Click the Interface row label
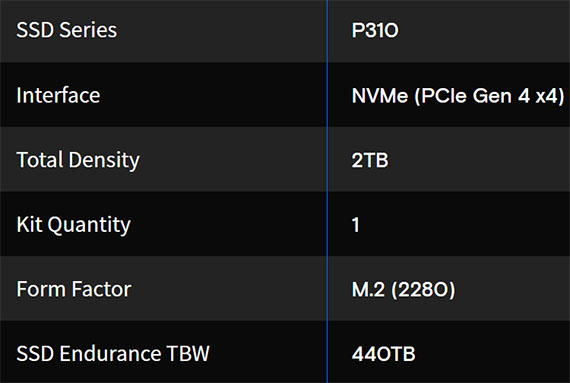Screen dimensions: 570x383 click(x=58, y=96)
